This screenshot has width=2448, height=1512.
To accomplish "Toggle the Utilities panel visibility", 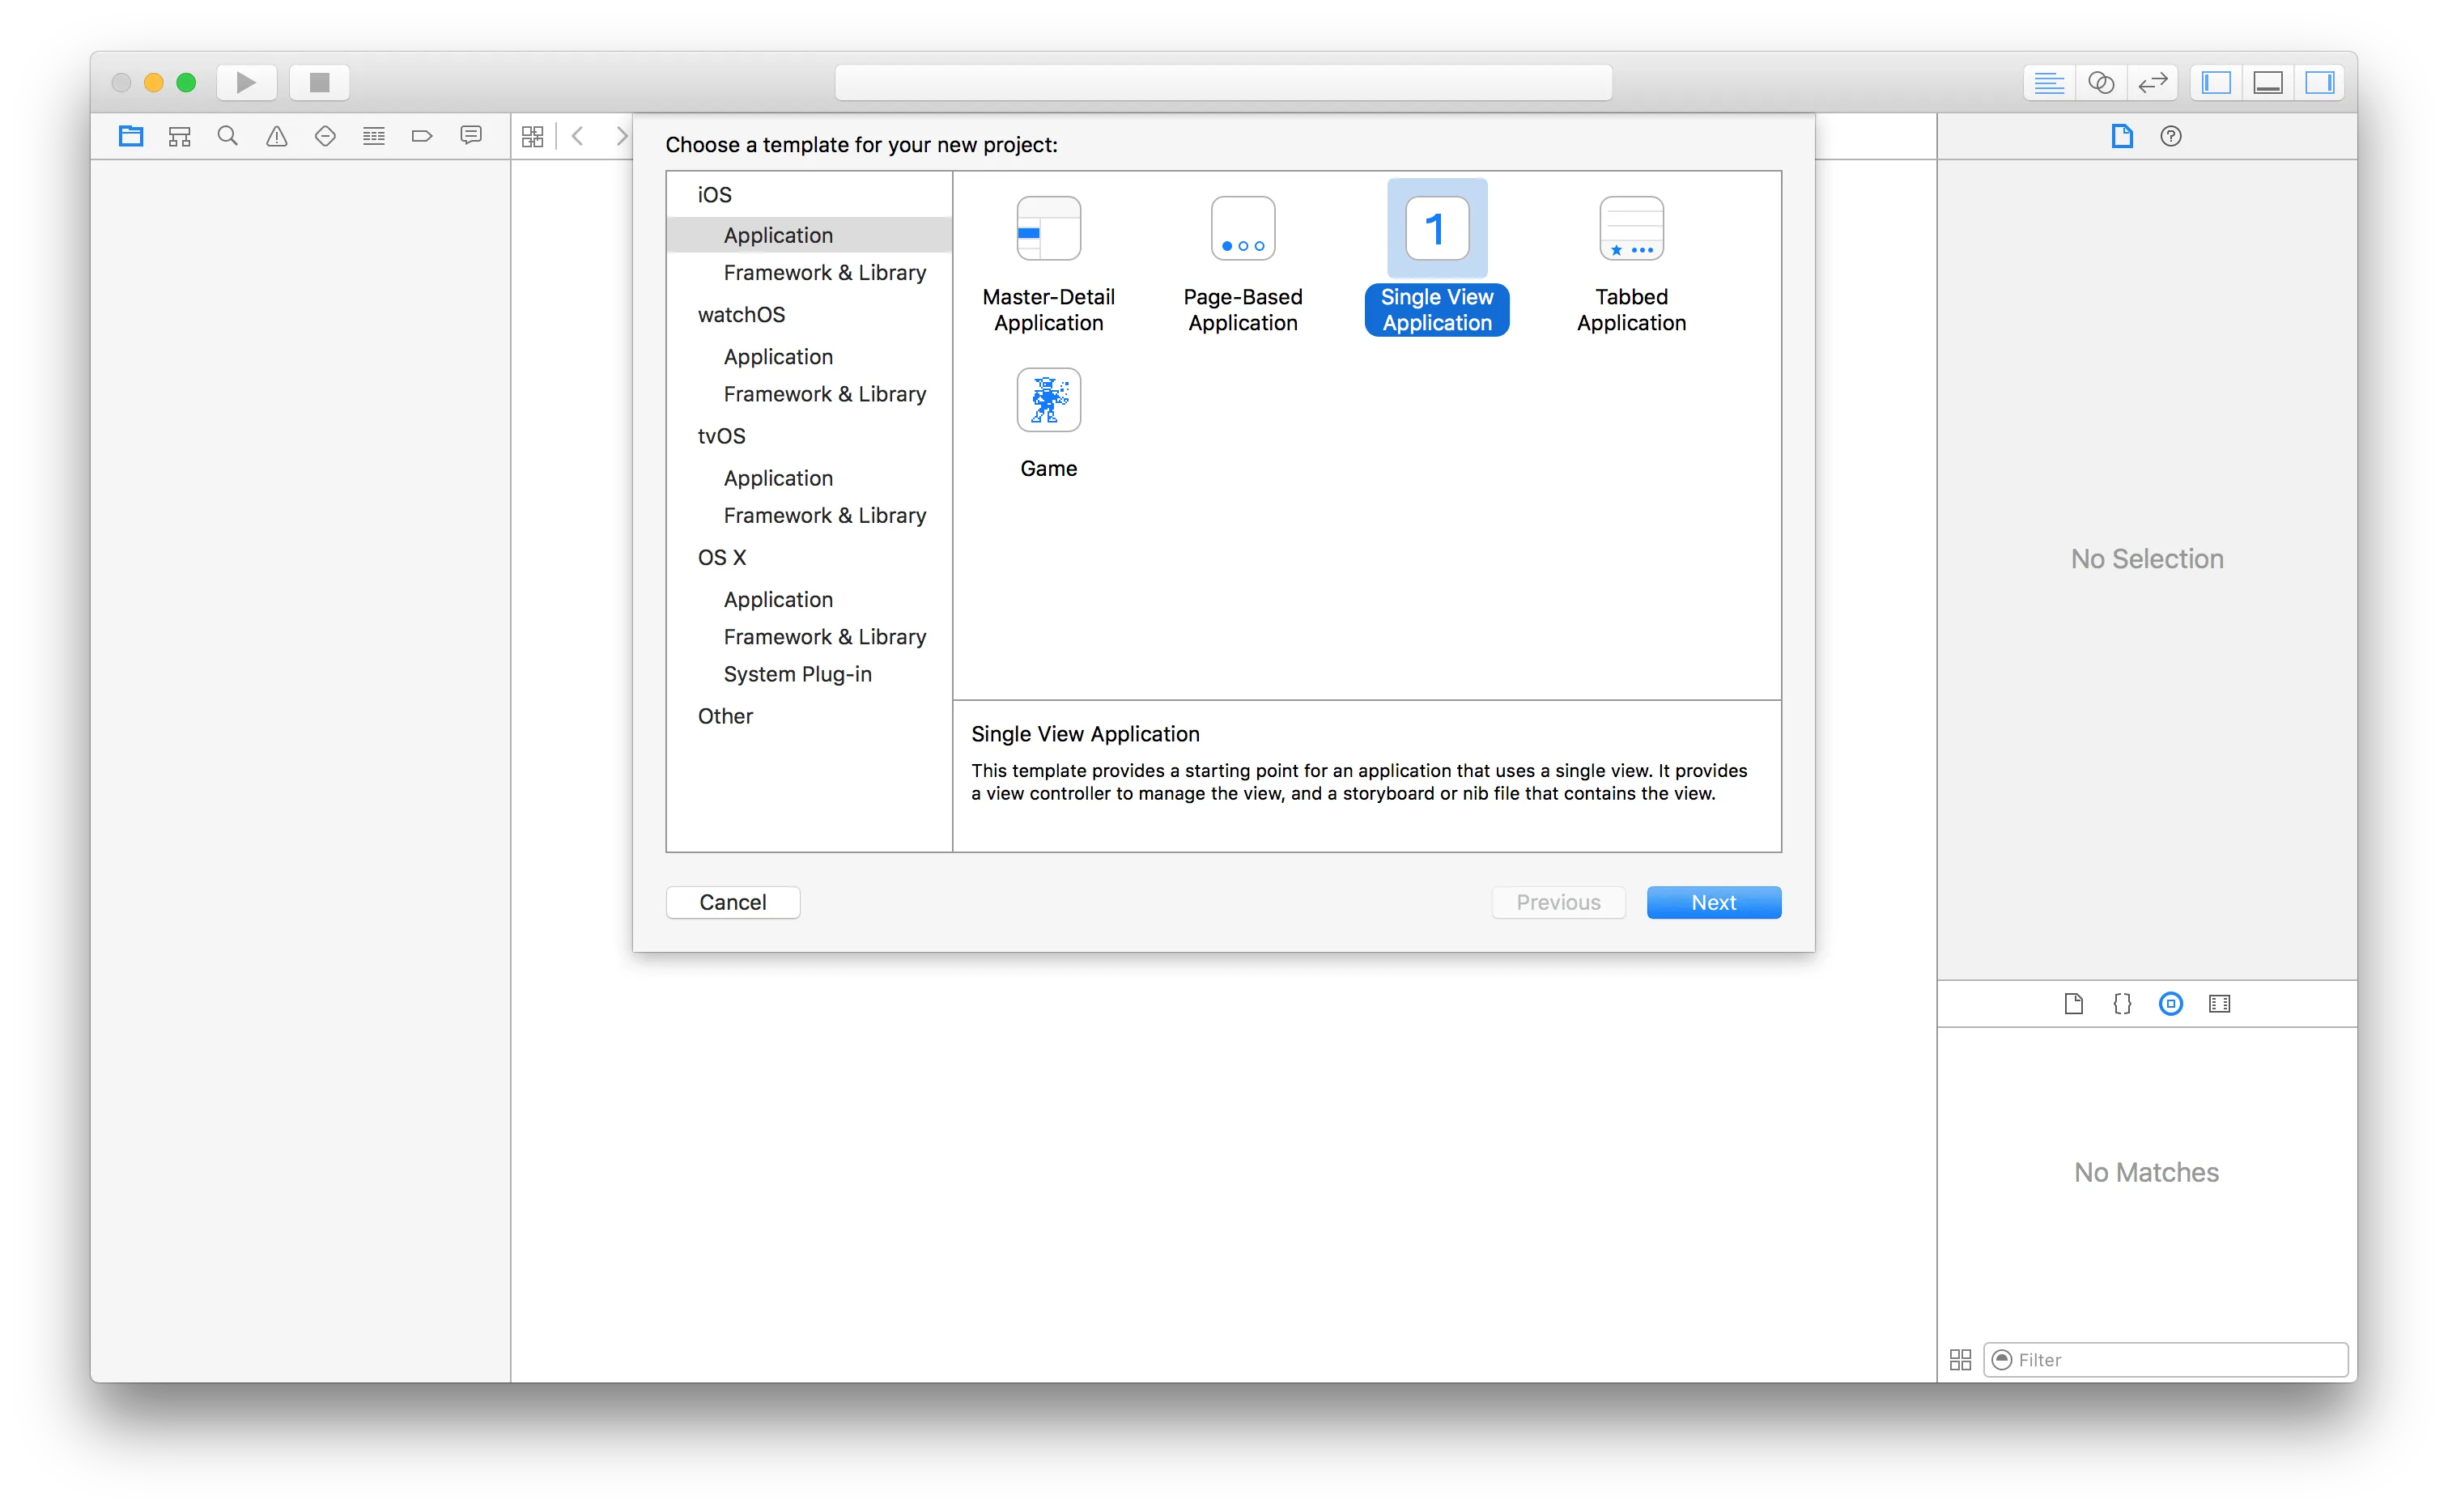I will [2319, 82].
